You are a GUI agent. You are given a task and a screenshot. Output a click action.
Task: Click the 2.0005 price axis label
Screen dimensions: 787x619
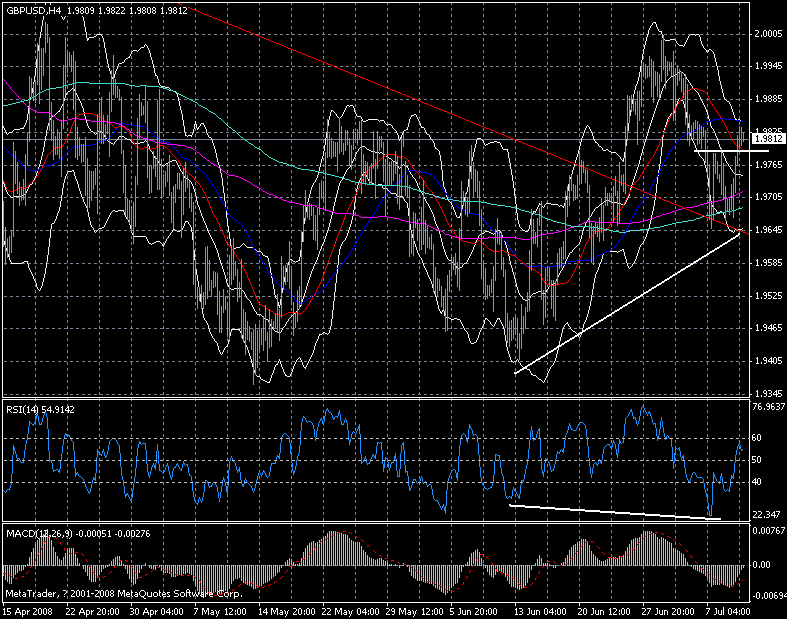[x=768, y=34]
